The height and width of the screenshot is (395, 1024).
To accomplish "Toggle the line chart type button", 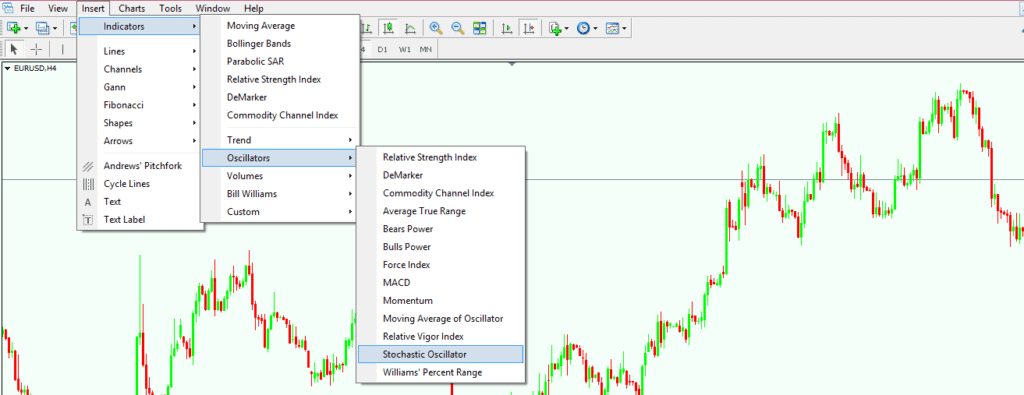I will tap(411, 28).
